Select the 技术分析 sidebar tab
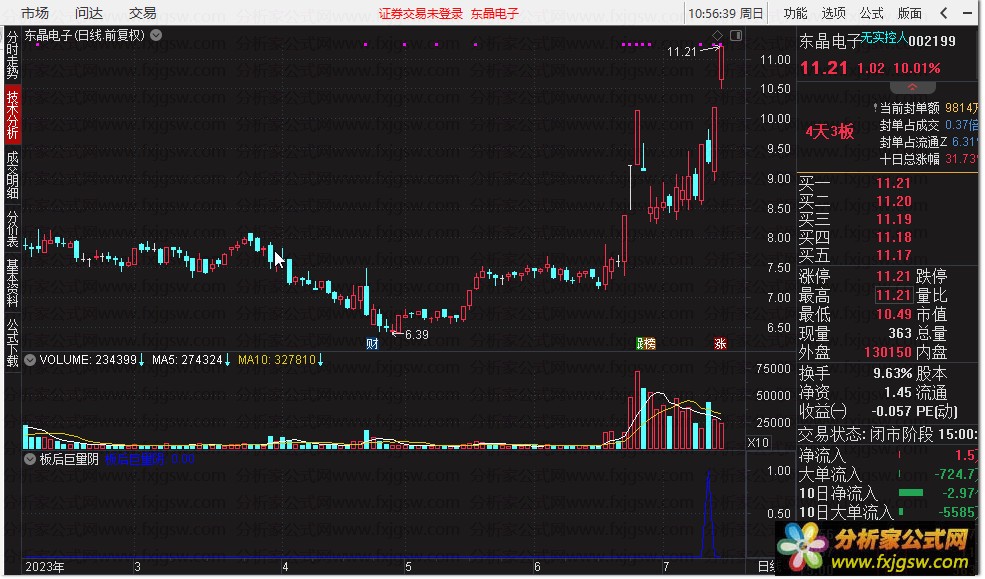 (x=13, y=115)
